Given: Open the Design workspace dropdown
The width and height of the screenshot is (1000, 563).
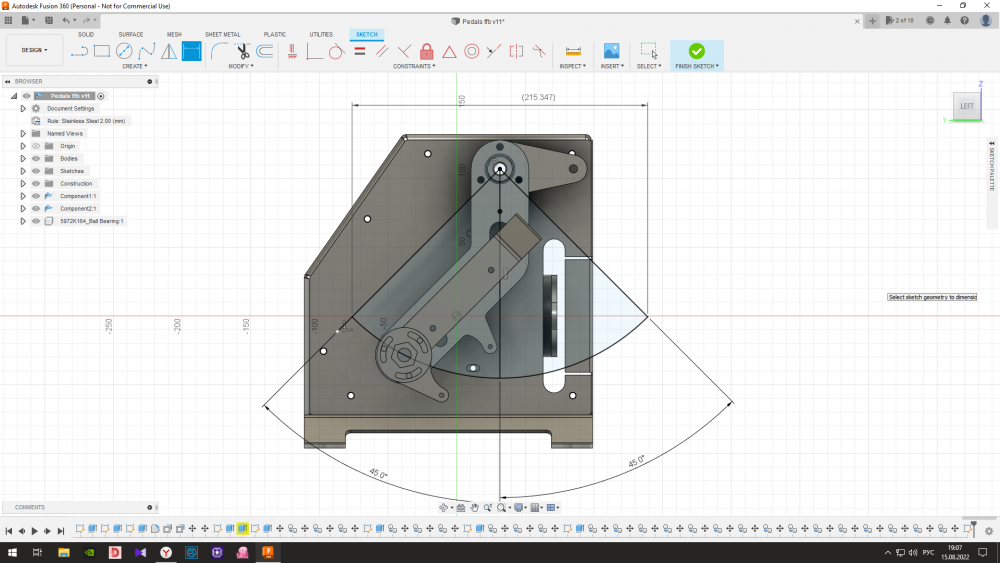Looking at the screenshot, I should click(x=34, y=50).
